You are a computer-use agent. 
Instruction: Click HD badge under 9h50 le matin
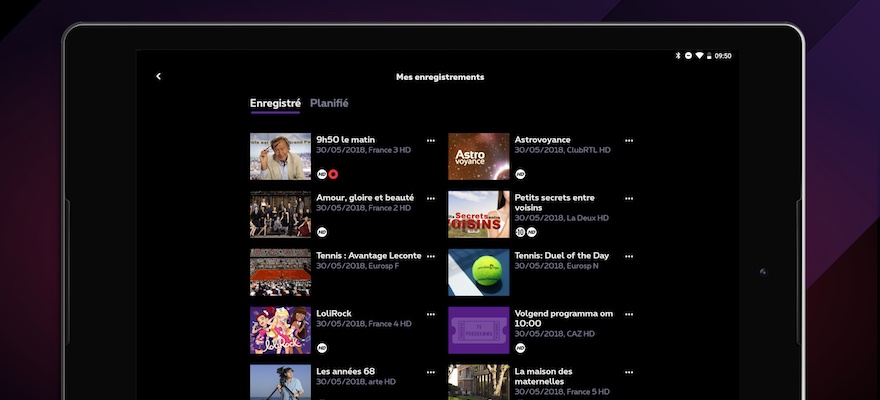[x=322, y=174]
